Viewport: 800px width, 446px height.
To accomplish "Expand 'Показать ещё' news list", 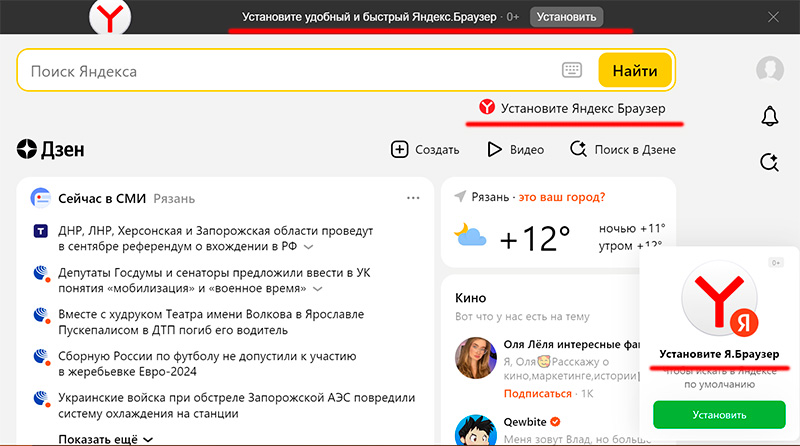I will coord(105,438).
